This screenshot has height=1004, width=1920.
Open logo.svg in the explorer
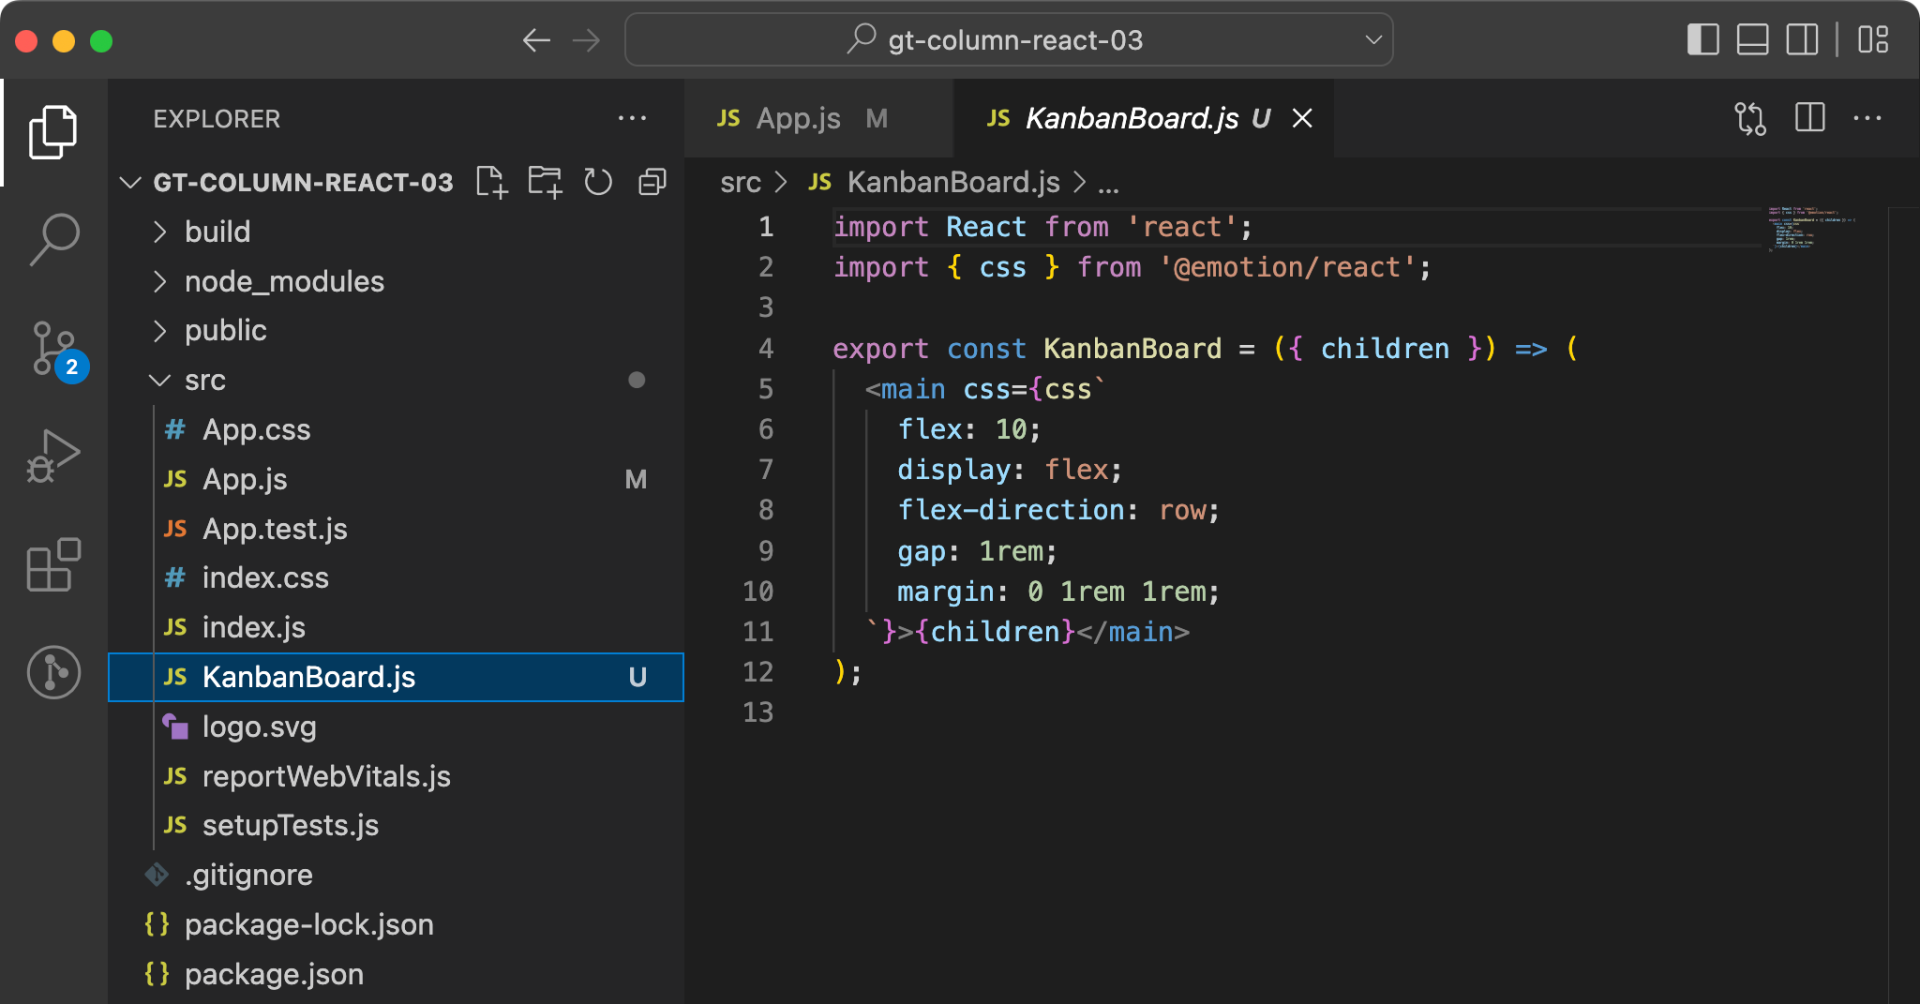[396, 727]
